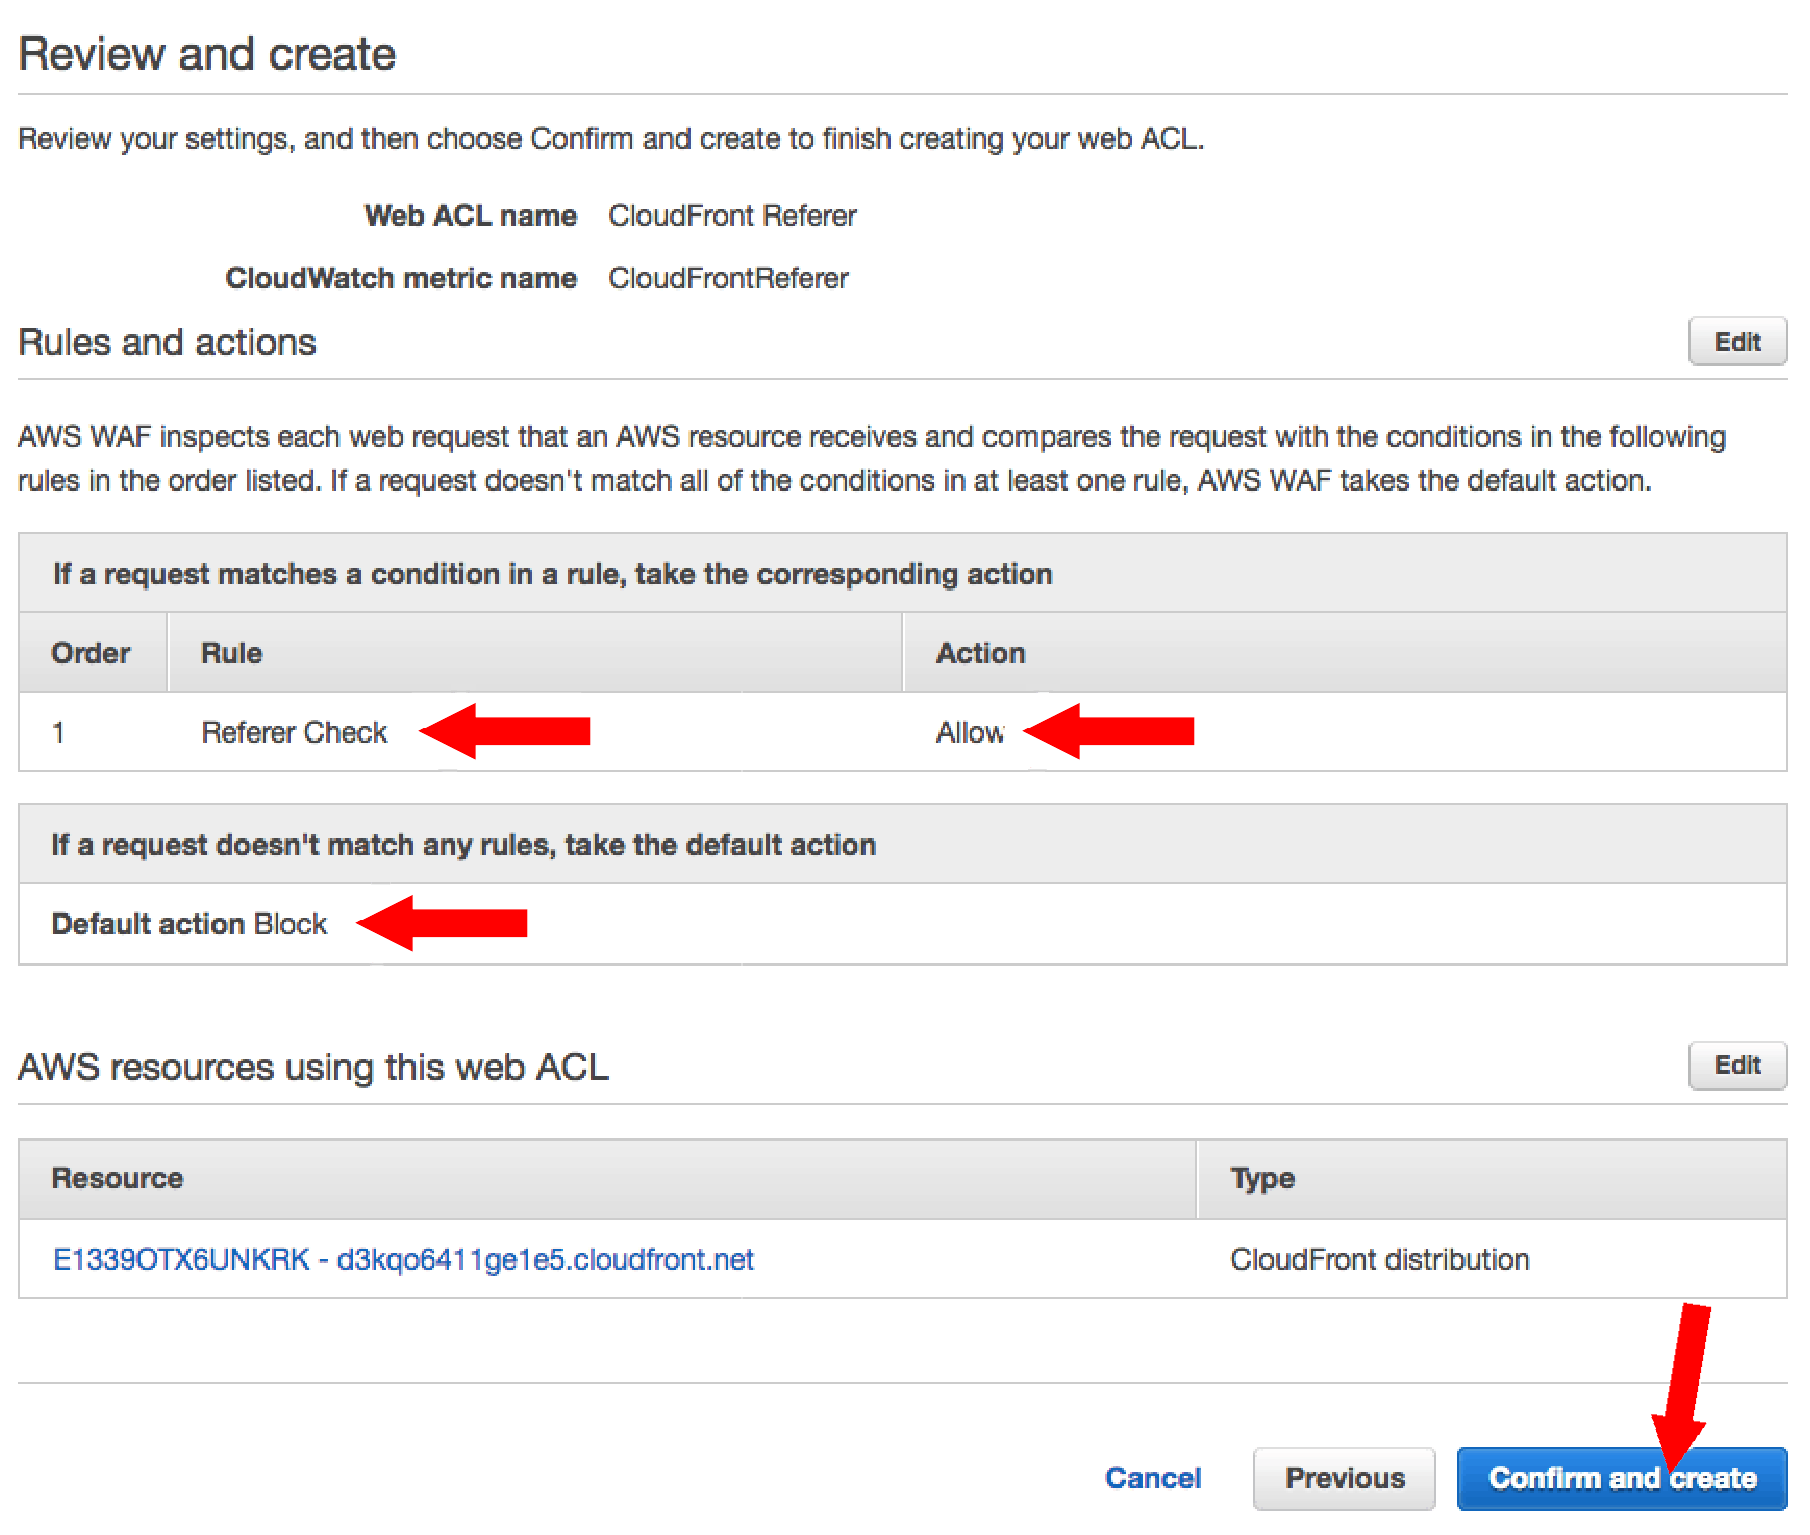Click the AWS resources using this web ACL heading
The image size is (1810, 1535).
point(313,1066)
